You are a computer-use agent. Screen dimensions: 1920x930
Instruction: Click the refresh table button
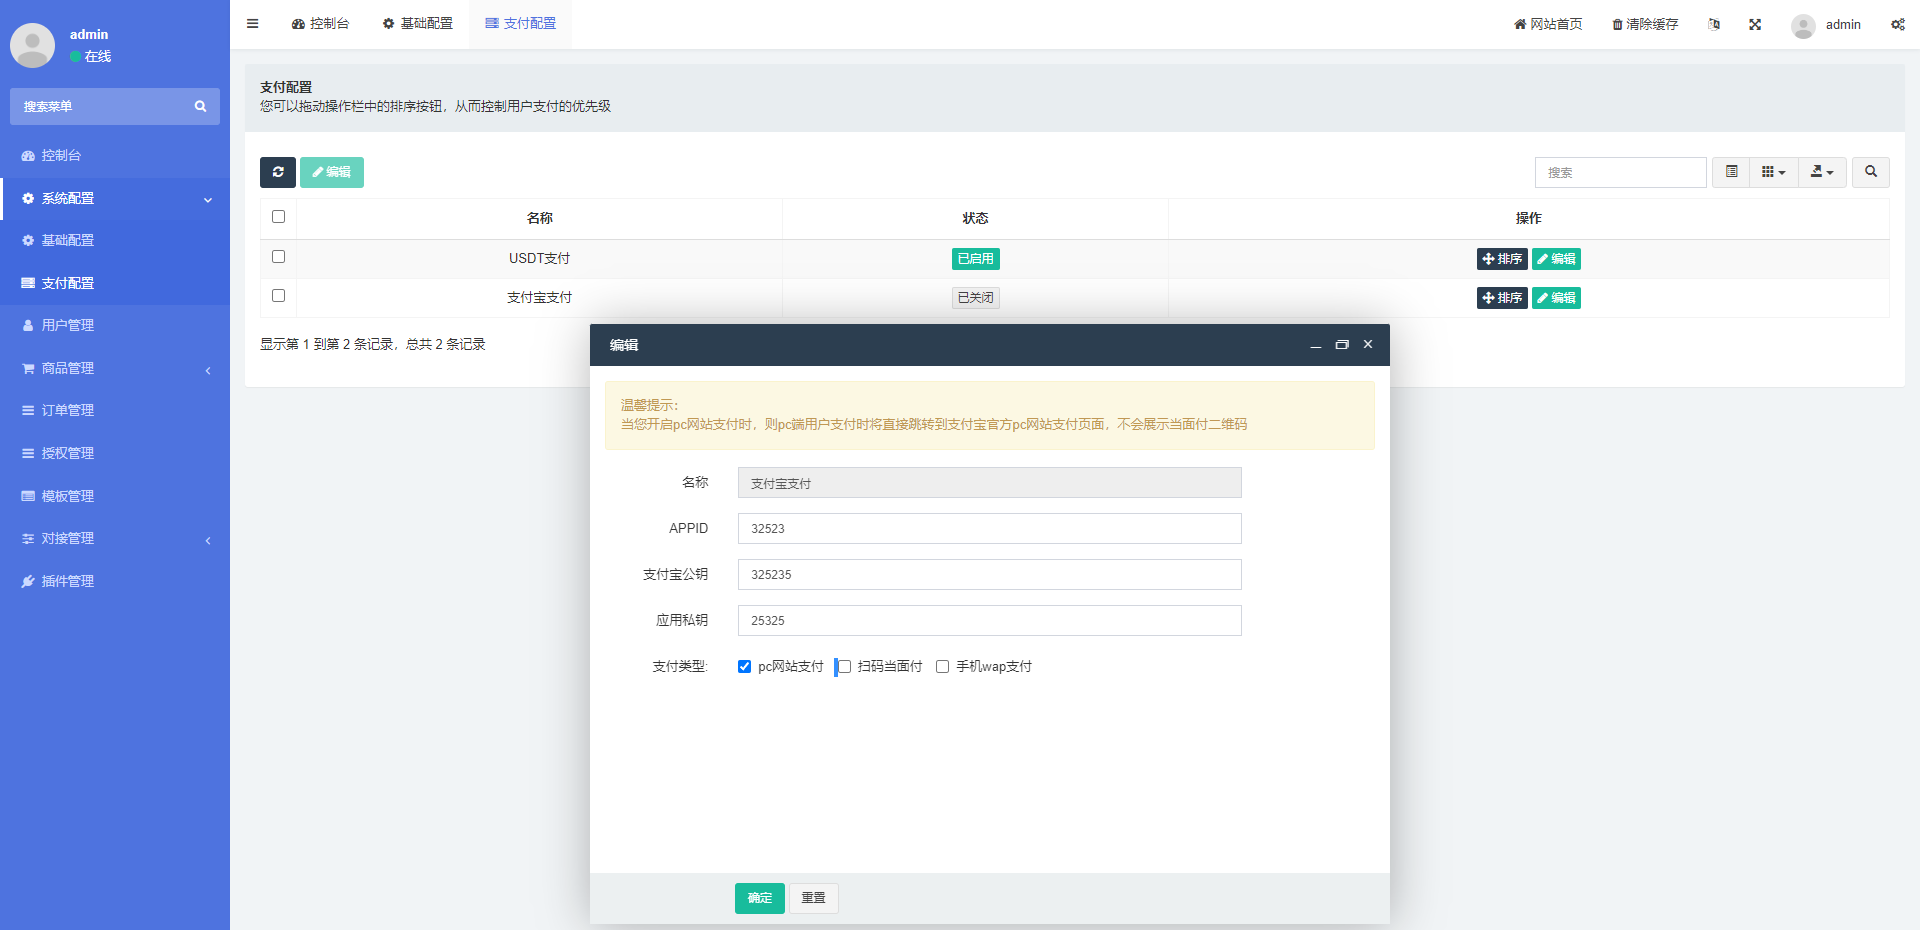point(278,172)
